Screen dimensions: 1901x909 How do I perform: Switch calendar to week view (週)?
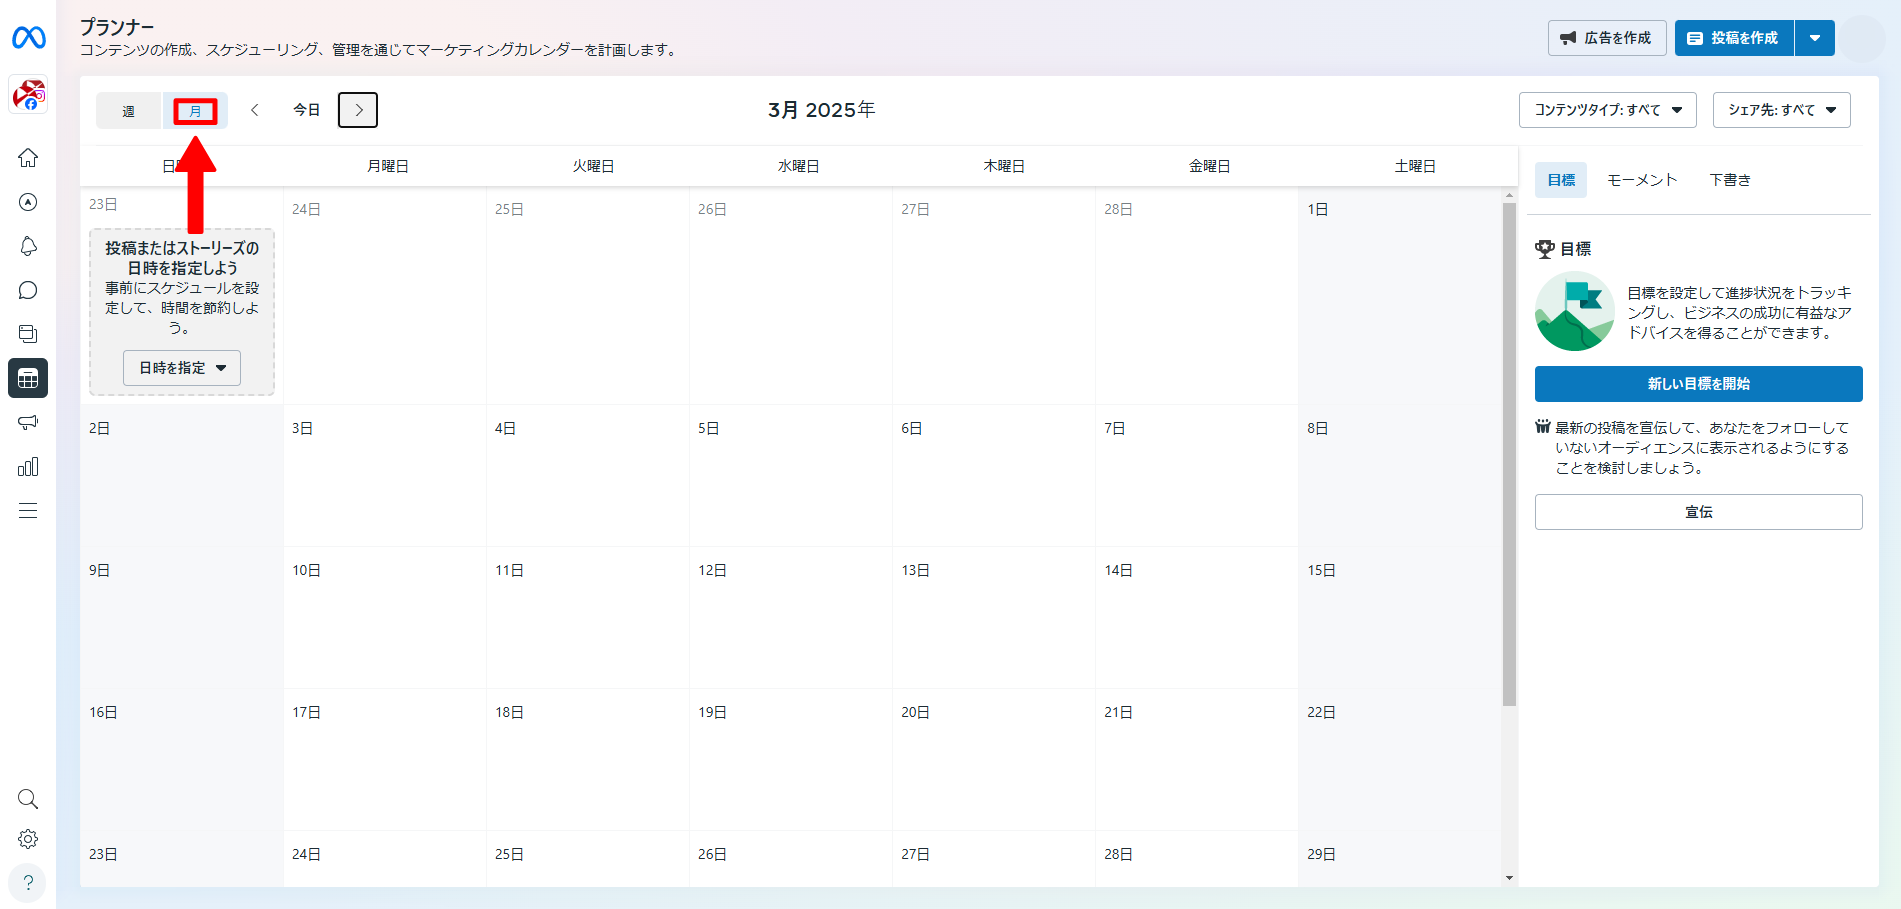(129, 111)
